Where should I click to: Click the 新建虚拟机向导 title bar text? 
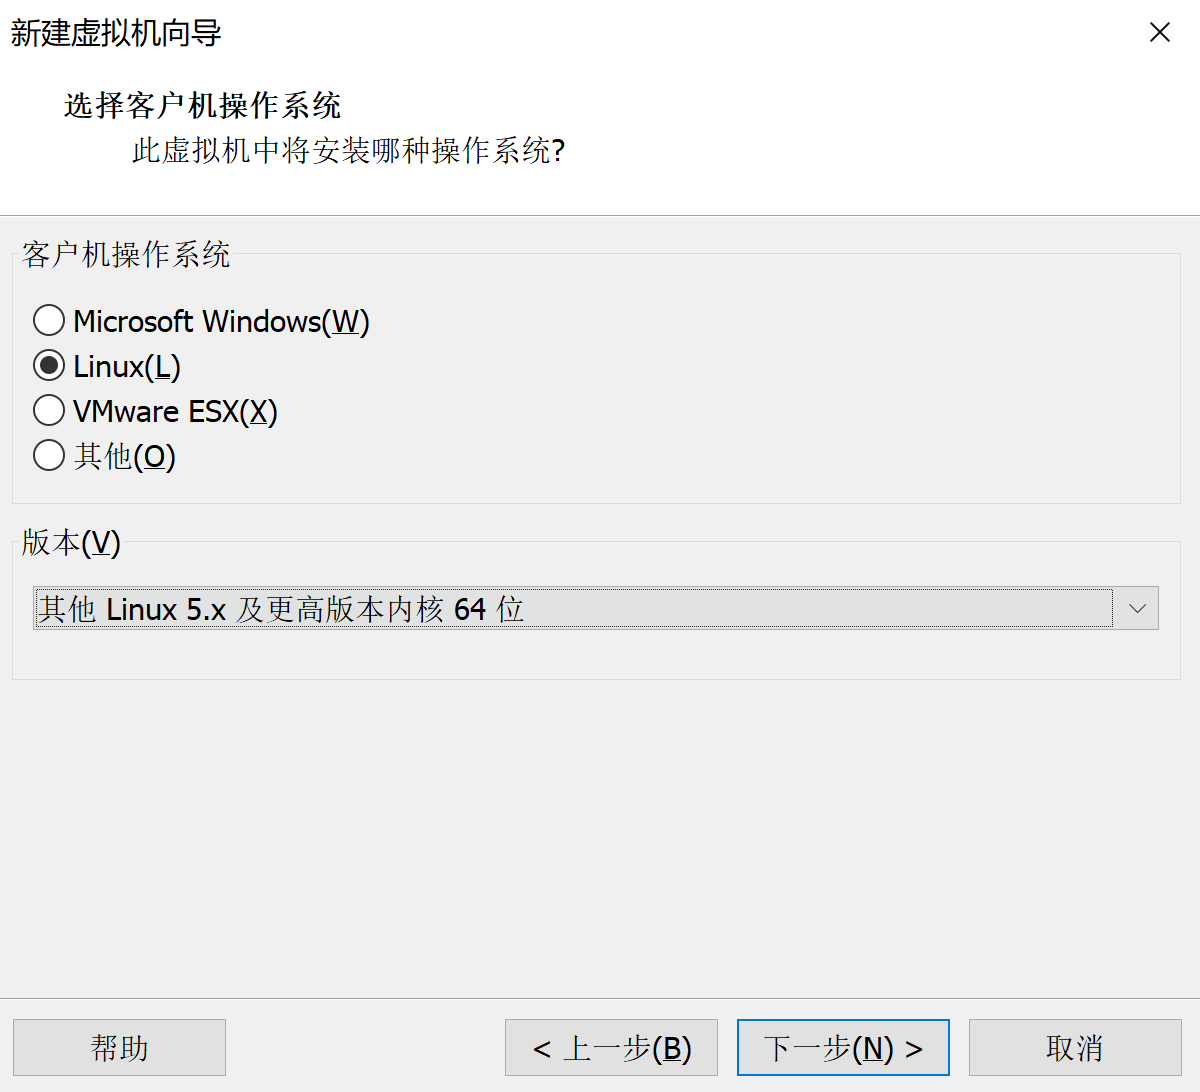point(116,33)
